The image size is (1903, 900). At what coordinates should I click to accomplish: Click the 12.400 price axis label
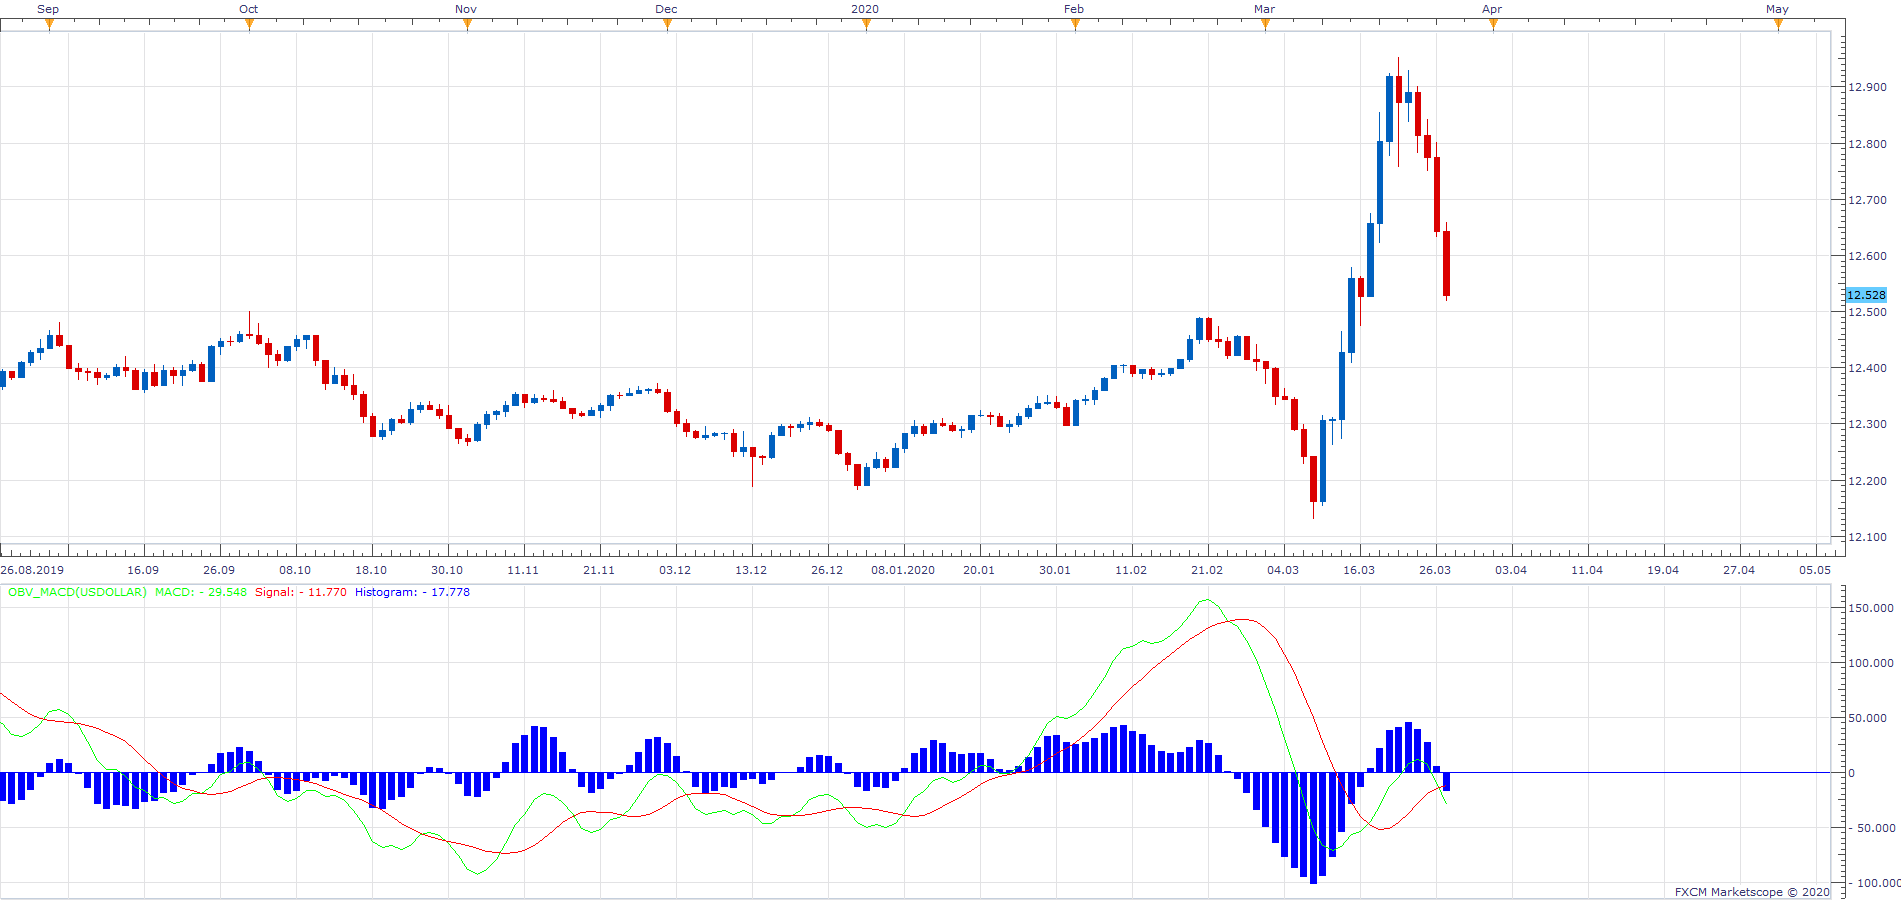pyautogui.click(x=1867, y=368)
